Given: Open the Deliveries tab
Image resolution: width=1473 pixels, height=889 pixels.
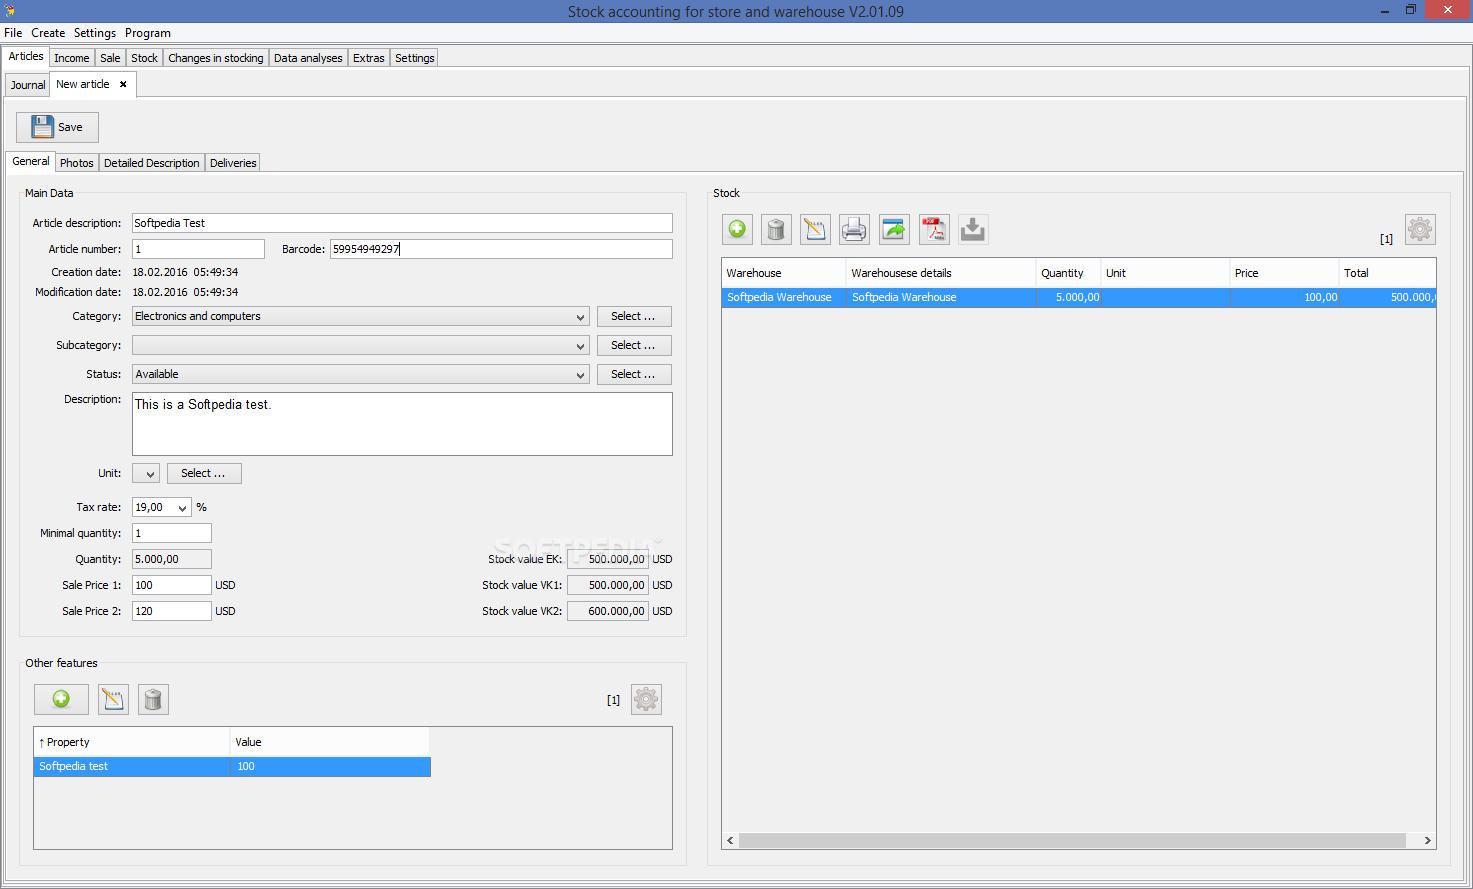Looking at the screenshot, I should [233, 163].
